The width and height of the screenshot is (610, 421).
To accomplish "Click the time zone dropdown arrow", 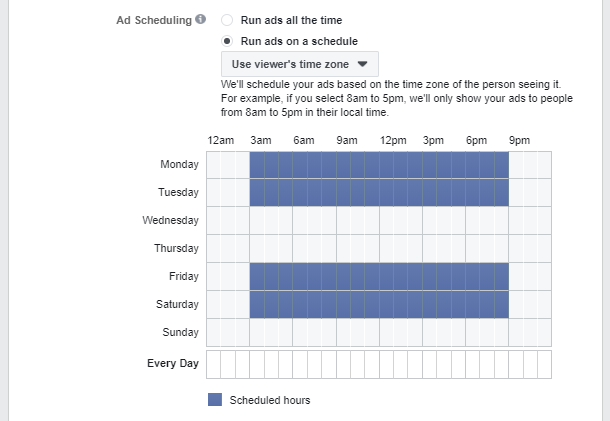I will click(362, 64).
